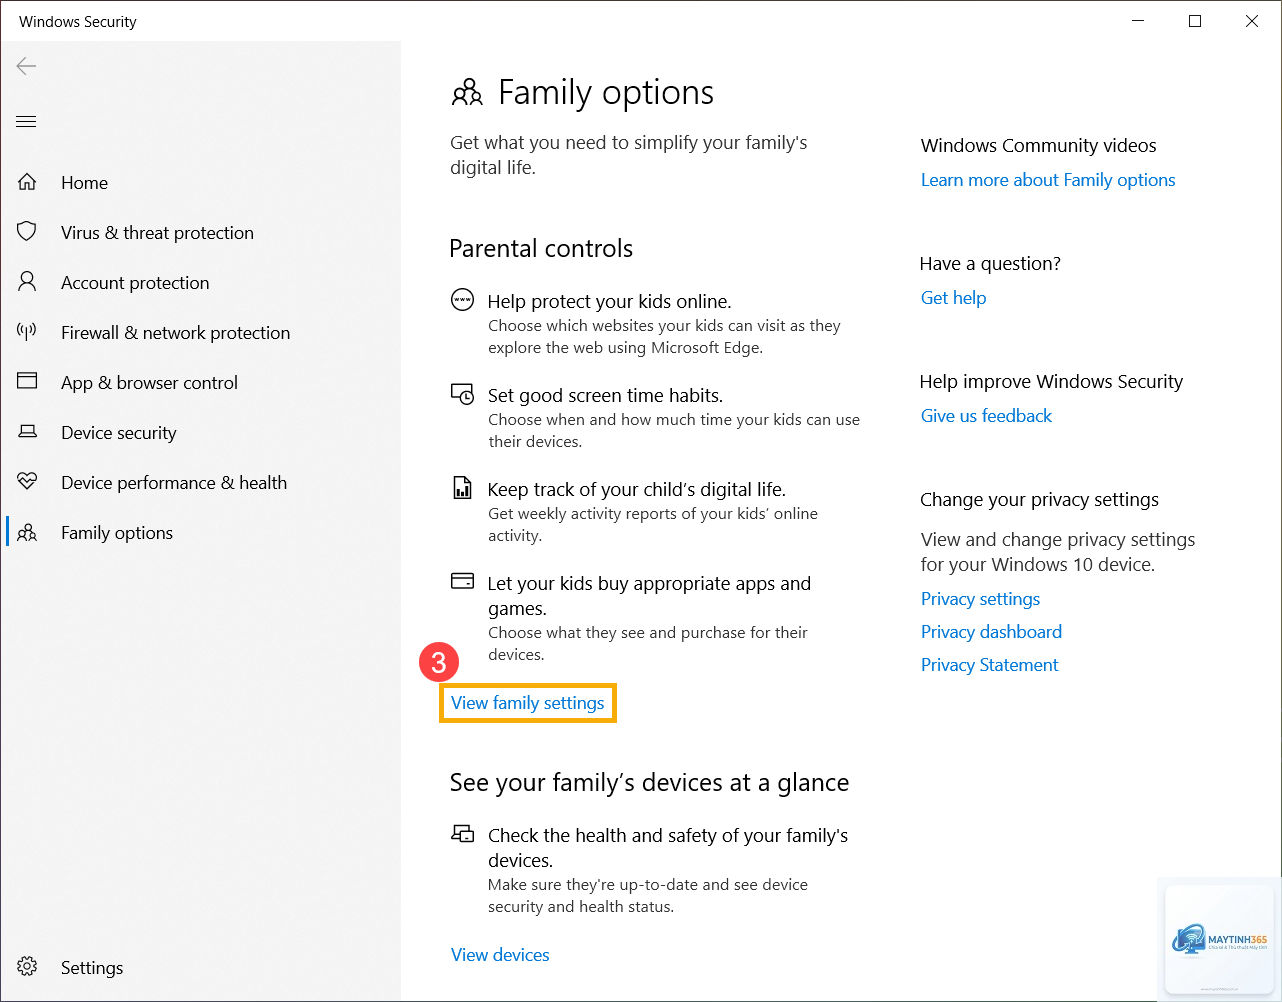Screen dimensions: 1282x1002
Task: Open Privacy Statement link
Action: [989, 665]
